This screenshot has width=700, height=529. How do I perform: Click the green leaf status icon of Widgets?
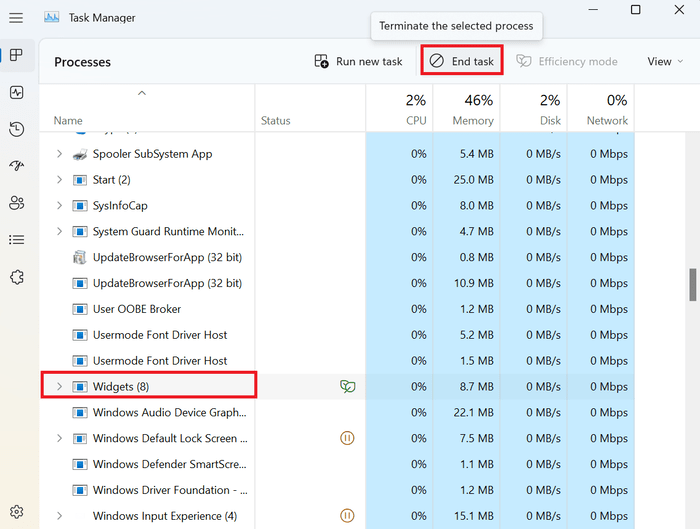pos(348,387)
